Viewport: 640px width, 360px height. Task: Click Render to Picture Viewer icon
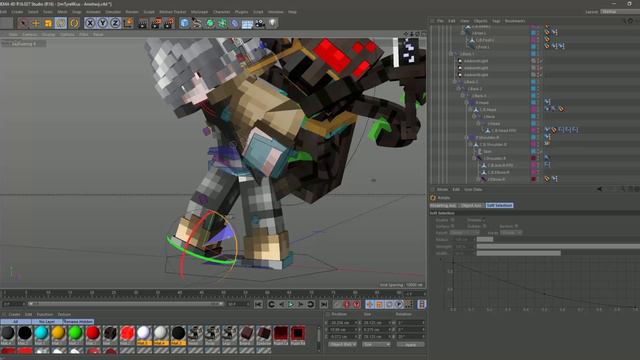click(x=156, y=23)
